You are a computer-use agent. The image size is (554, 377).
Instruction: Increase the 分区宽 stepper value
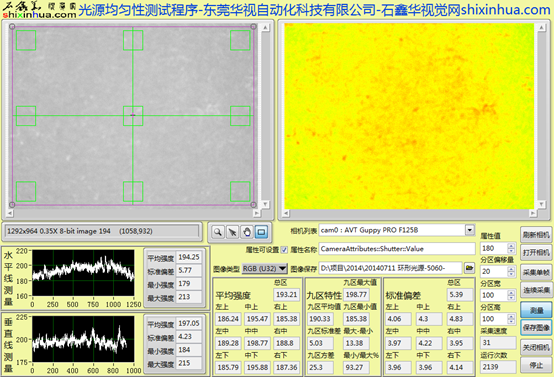point(511,292)
